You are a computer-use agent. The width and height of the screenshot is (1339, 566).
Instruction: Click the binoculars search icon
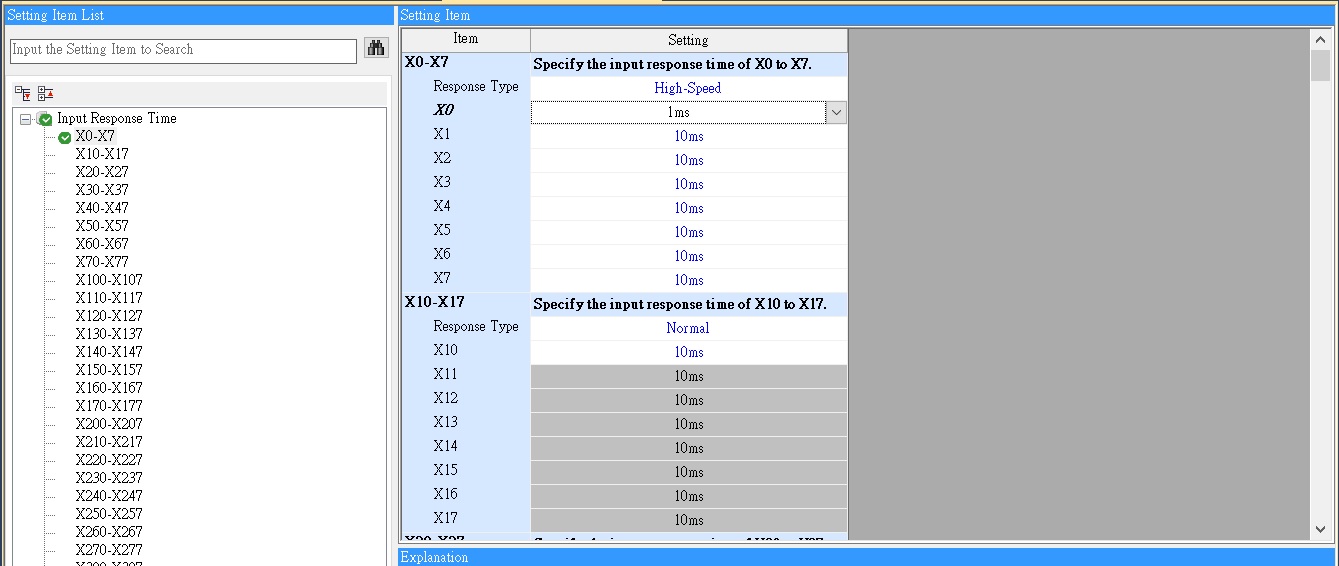pyautogui.click(x=376, y=48)
